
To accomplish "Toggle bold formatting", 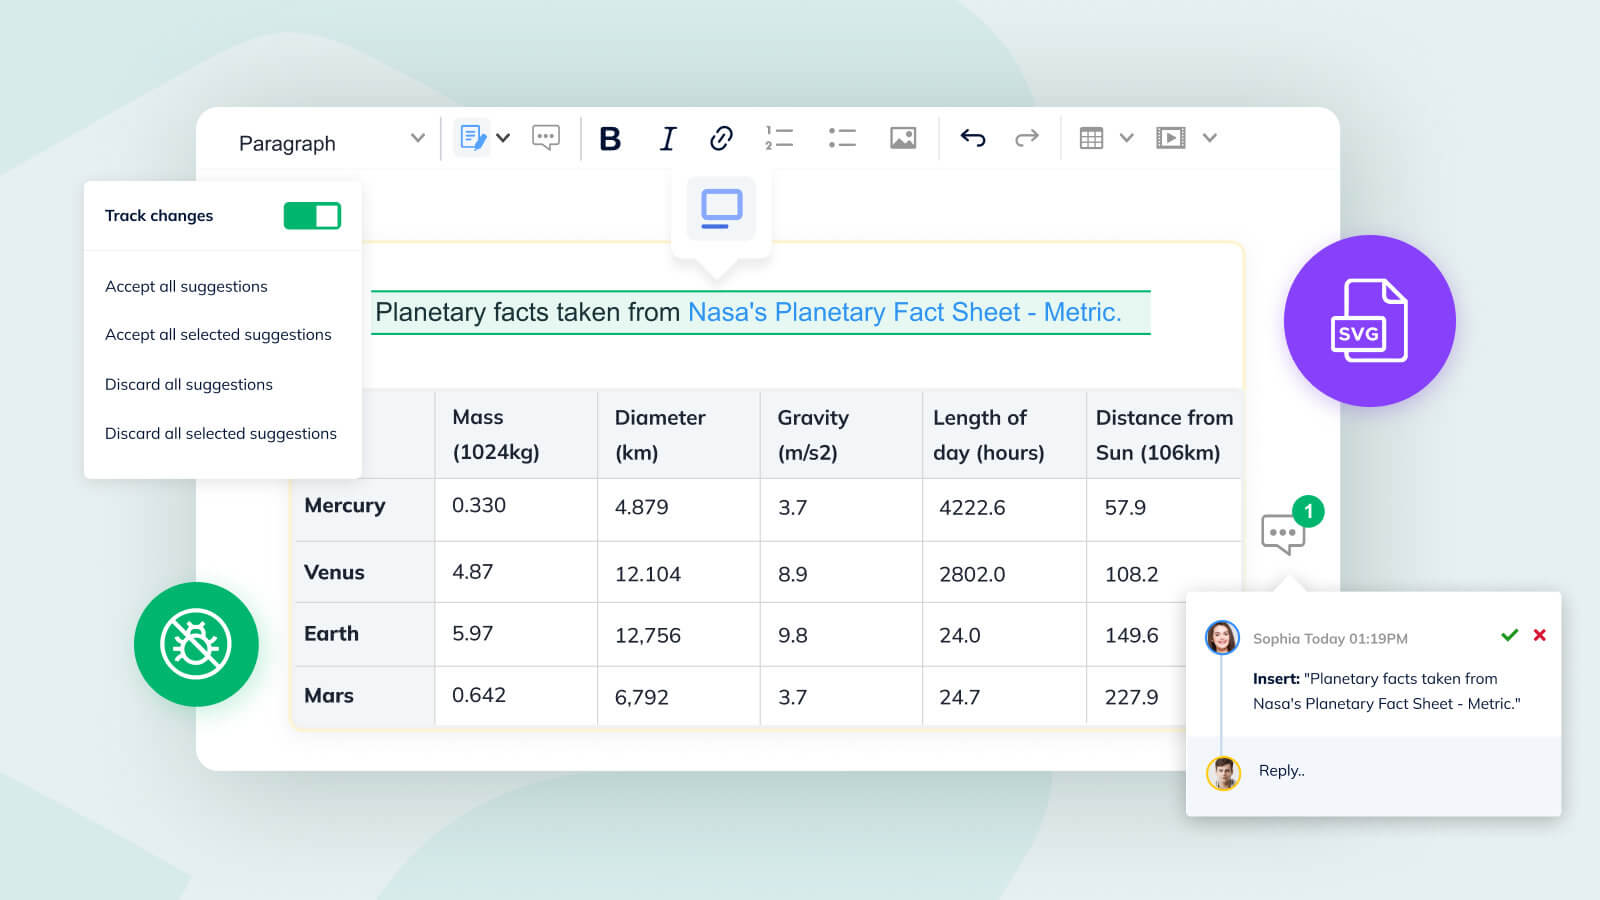I will tap(610, 138).
